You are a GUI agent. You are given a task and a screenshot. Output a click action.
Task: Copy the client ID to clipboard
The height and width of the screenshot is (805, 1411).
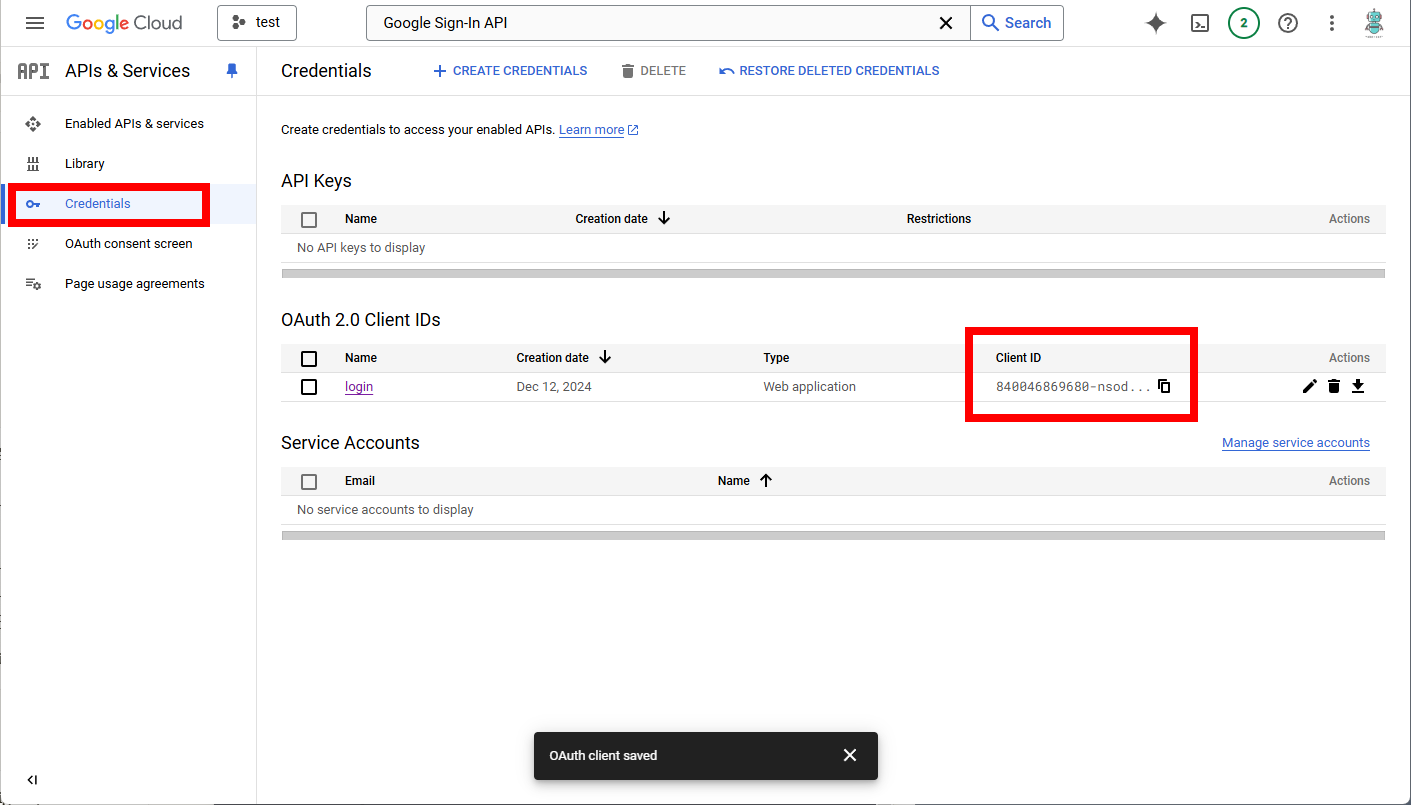pyautogui.click(x=1164, y=386)
